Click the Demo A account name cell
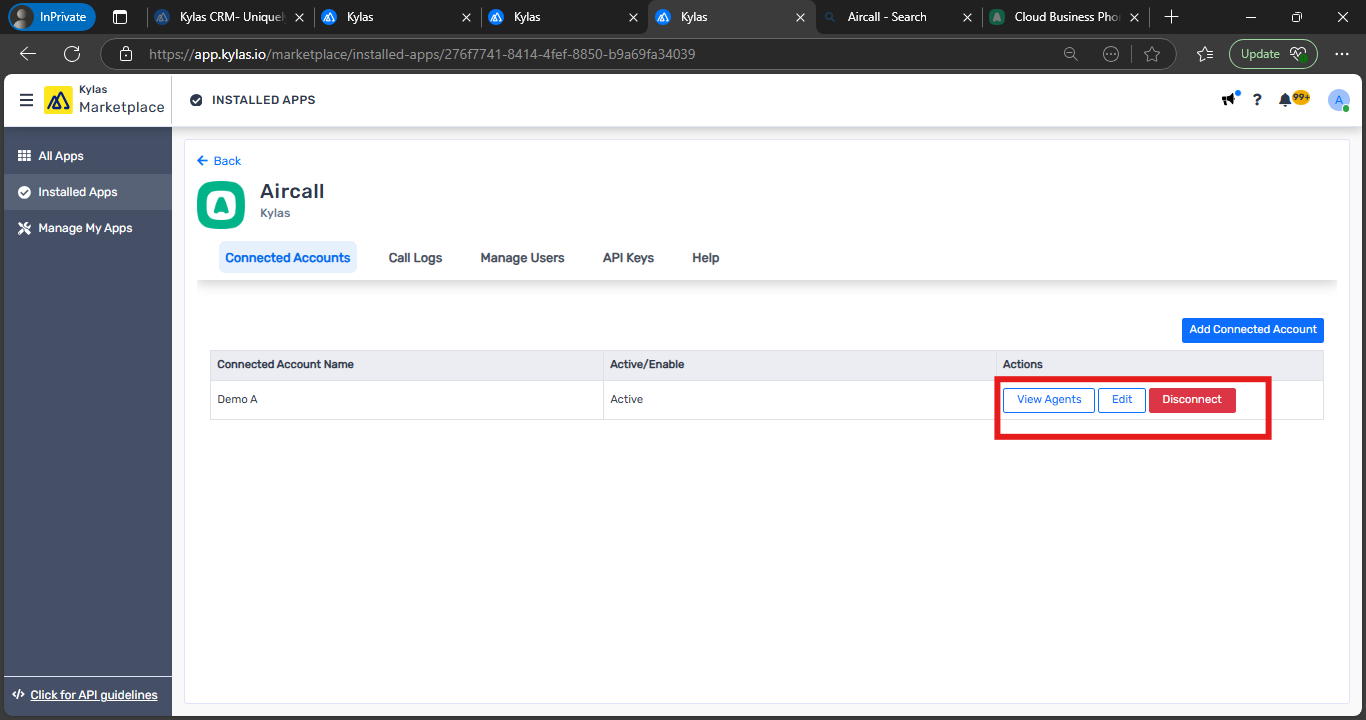1366x720 pixels. coord(407,400)
